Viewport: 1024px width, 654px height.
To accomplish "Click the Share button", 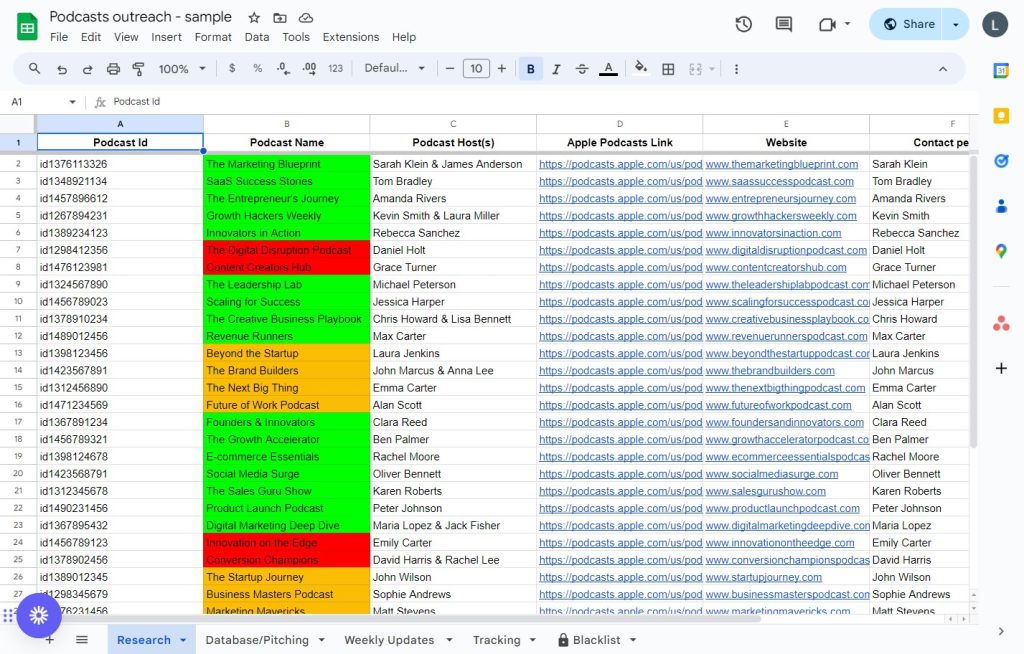I will click(909, 24).
